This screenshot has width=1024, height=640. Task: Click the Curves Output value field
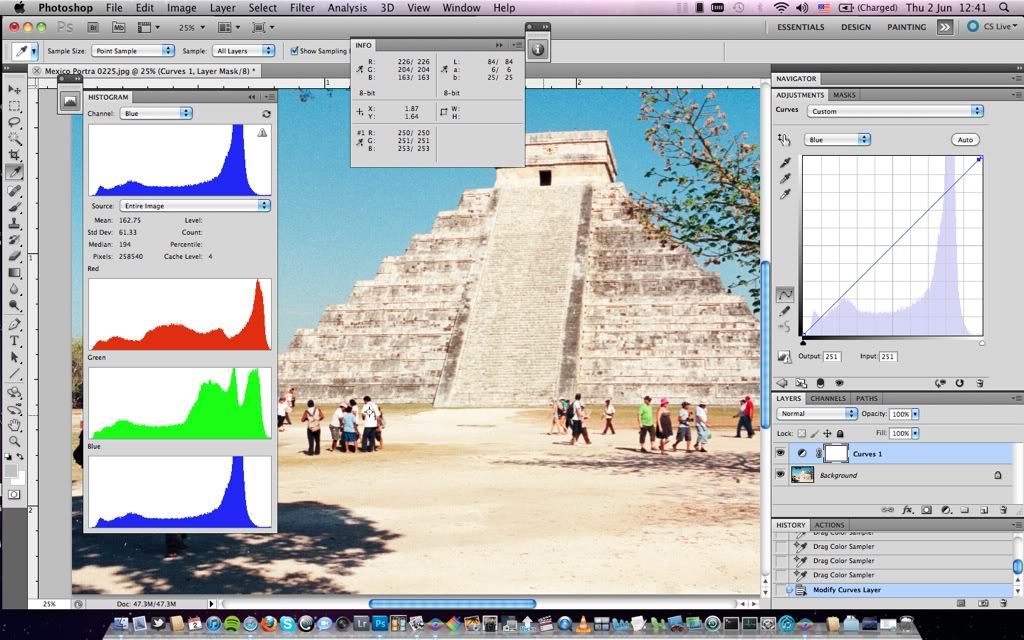click(832, 357)
